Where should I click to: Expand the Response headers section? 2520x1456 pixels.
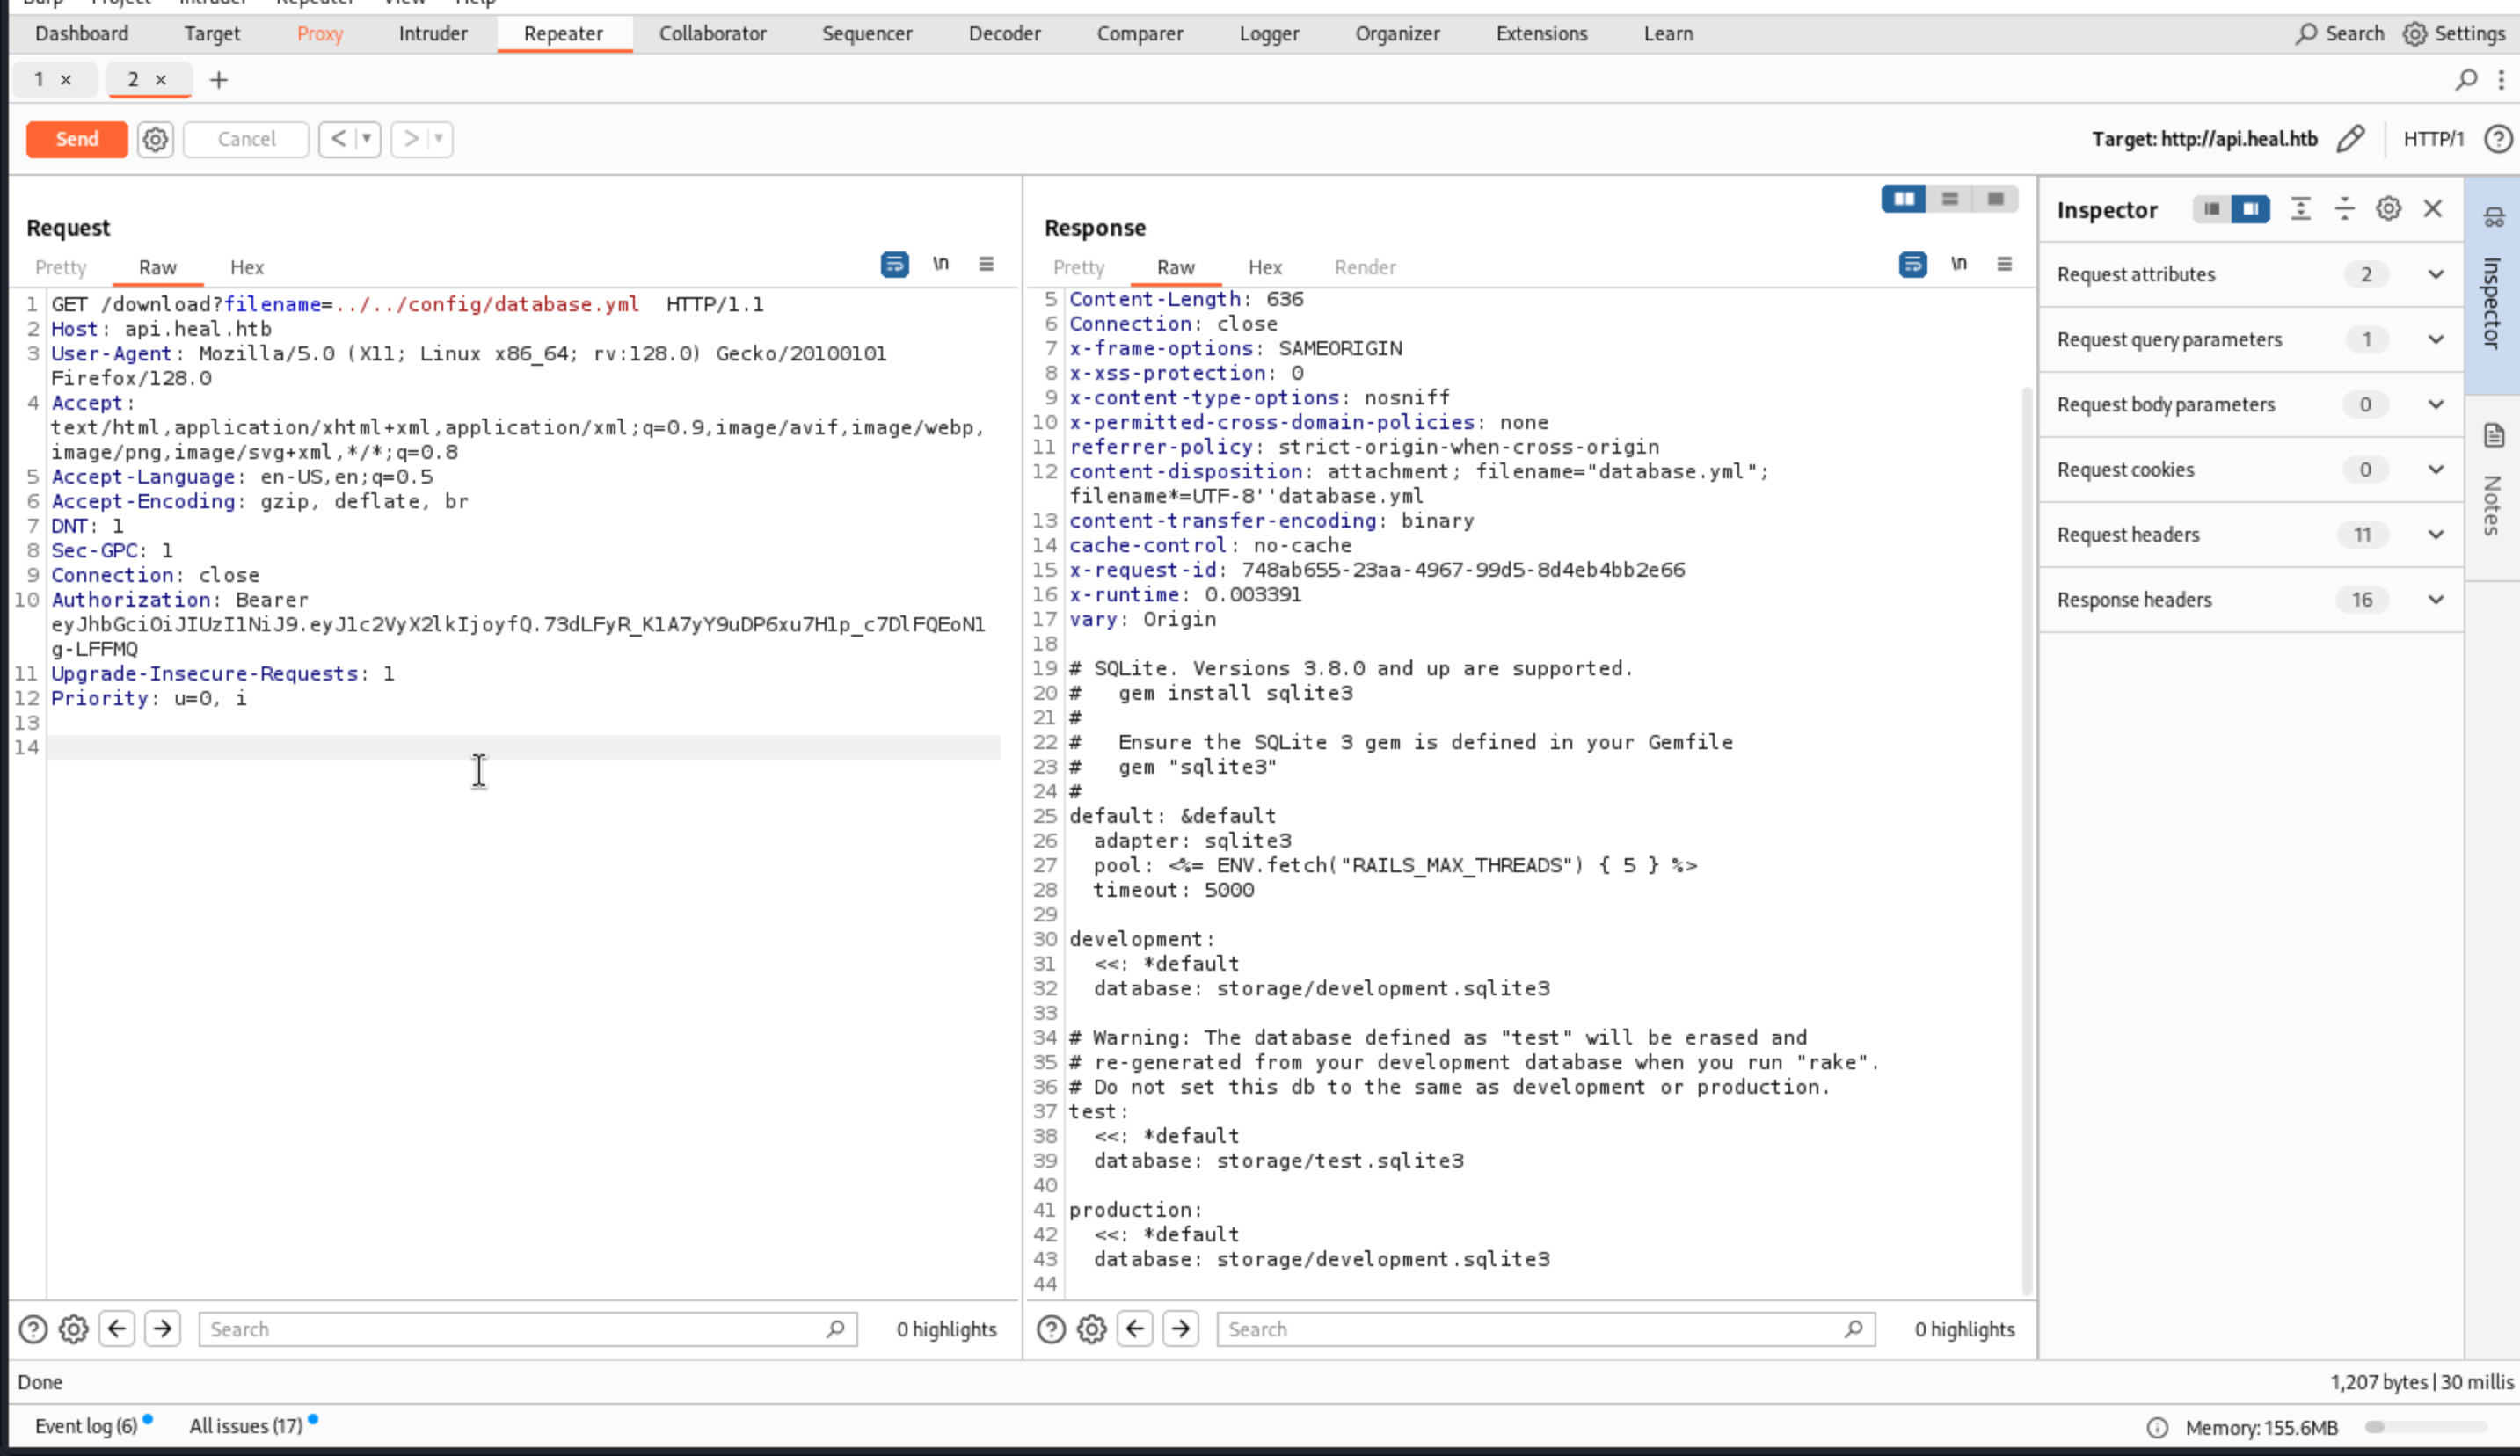coord(2435,600)
